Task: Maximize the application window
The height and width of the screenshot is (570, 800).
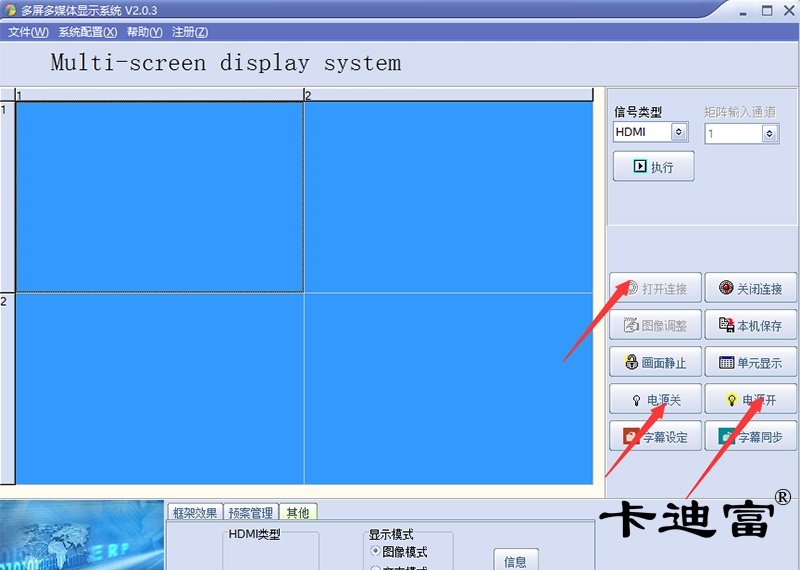Action: pyautogui.click(x=767, y=10)
